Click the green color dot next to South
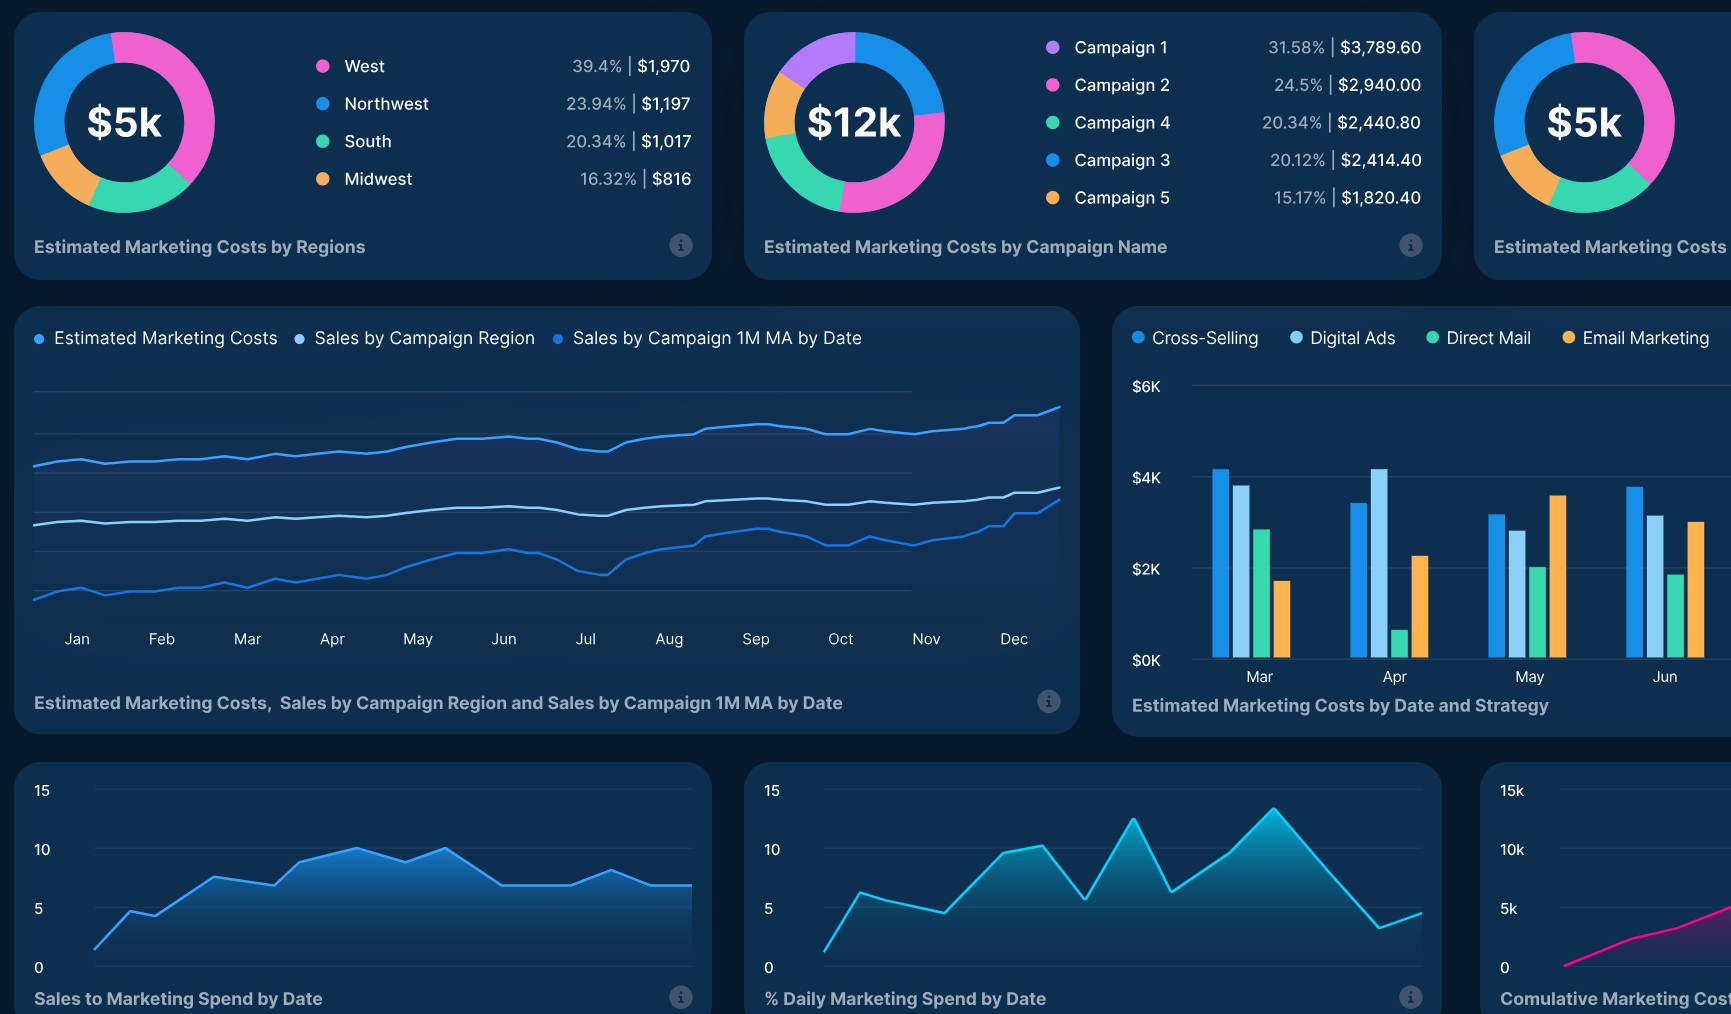Image resolution: width=1731 pixels, height=1014 pixels. (321, 141)
